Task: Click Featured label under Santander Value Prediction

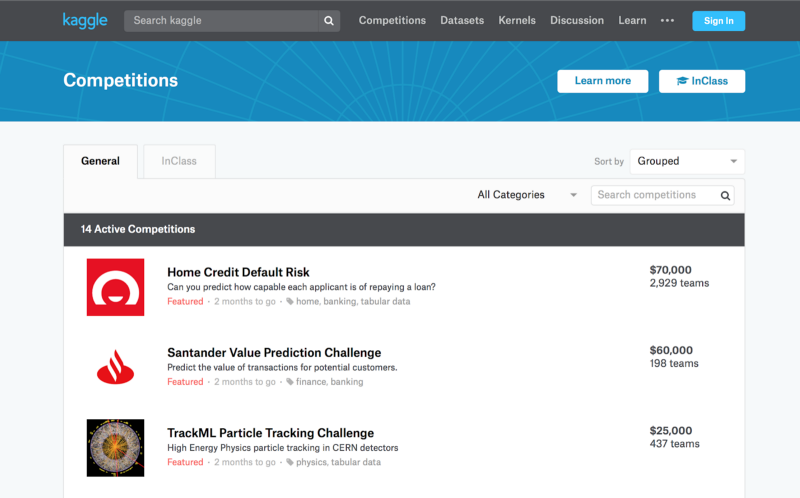Action: [x=185, y=382]
